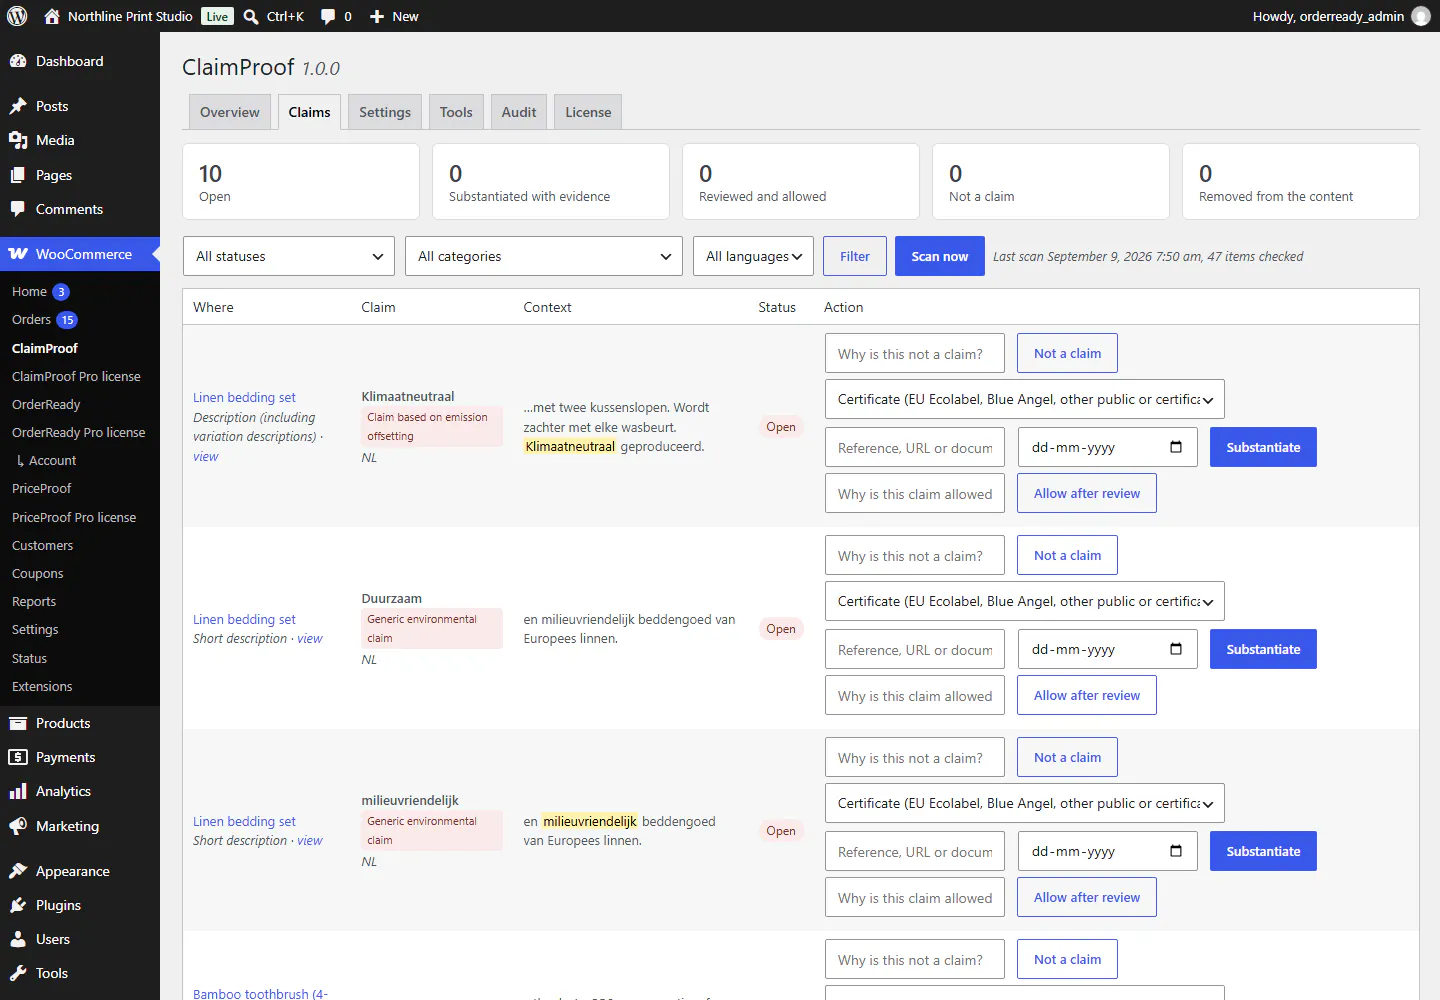Image resolution: width=1440 pixels, height=1000 pixels.
Task: Click the Plugins plug icon
Action: [x=18, y=905]
